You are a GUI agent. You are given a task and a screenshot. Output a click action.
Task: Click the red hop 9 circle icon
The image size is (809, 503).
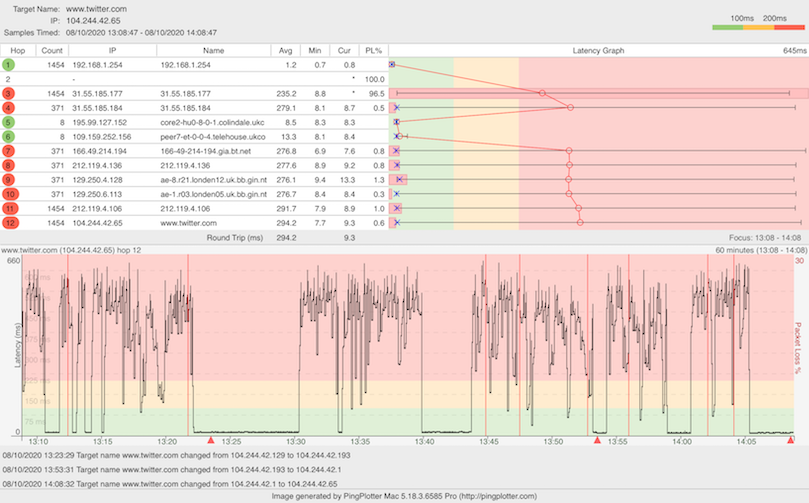click(x=8, y=179)
